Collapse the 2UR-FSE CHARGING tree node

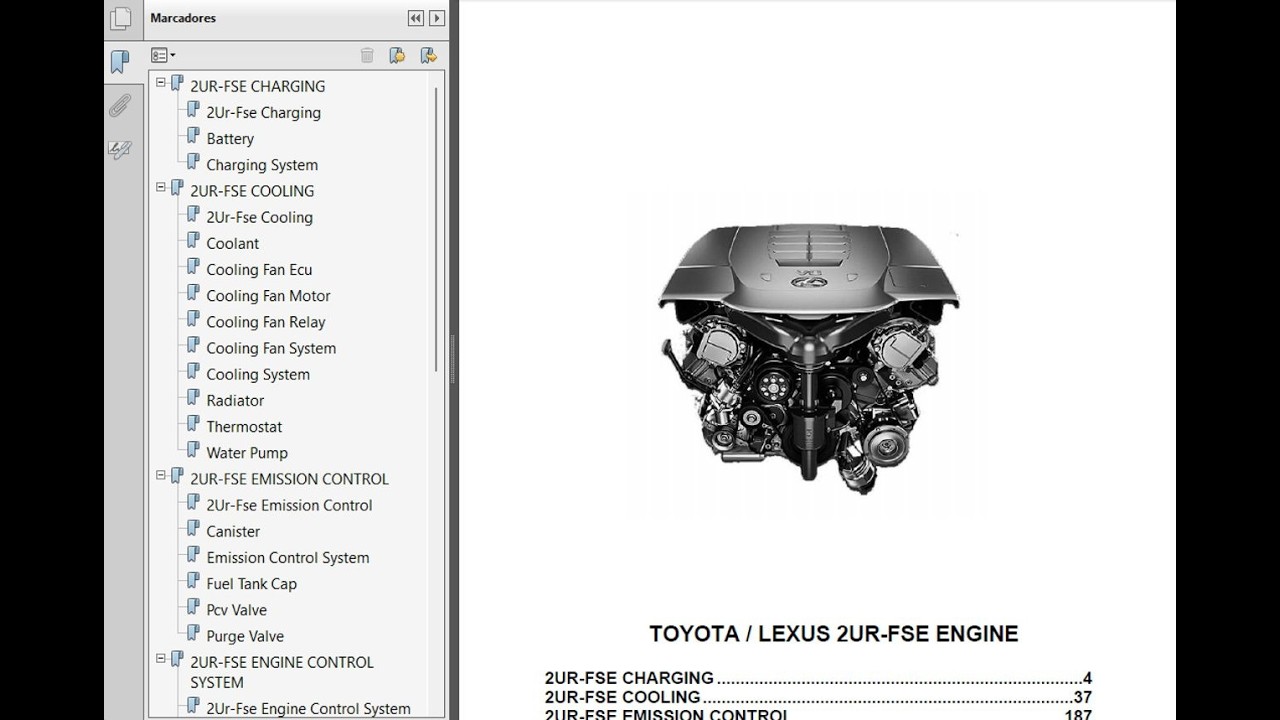pos(161,83)
